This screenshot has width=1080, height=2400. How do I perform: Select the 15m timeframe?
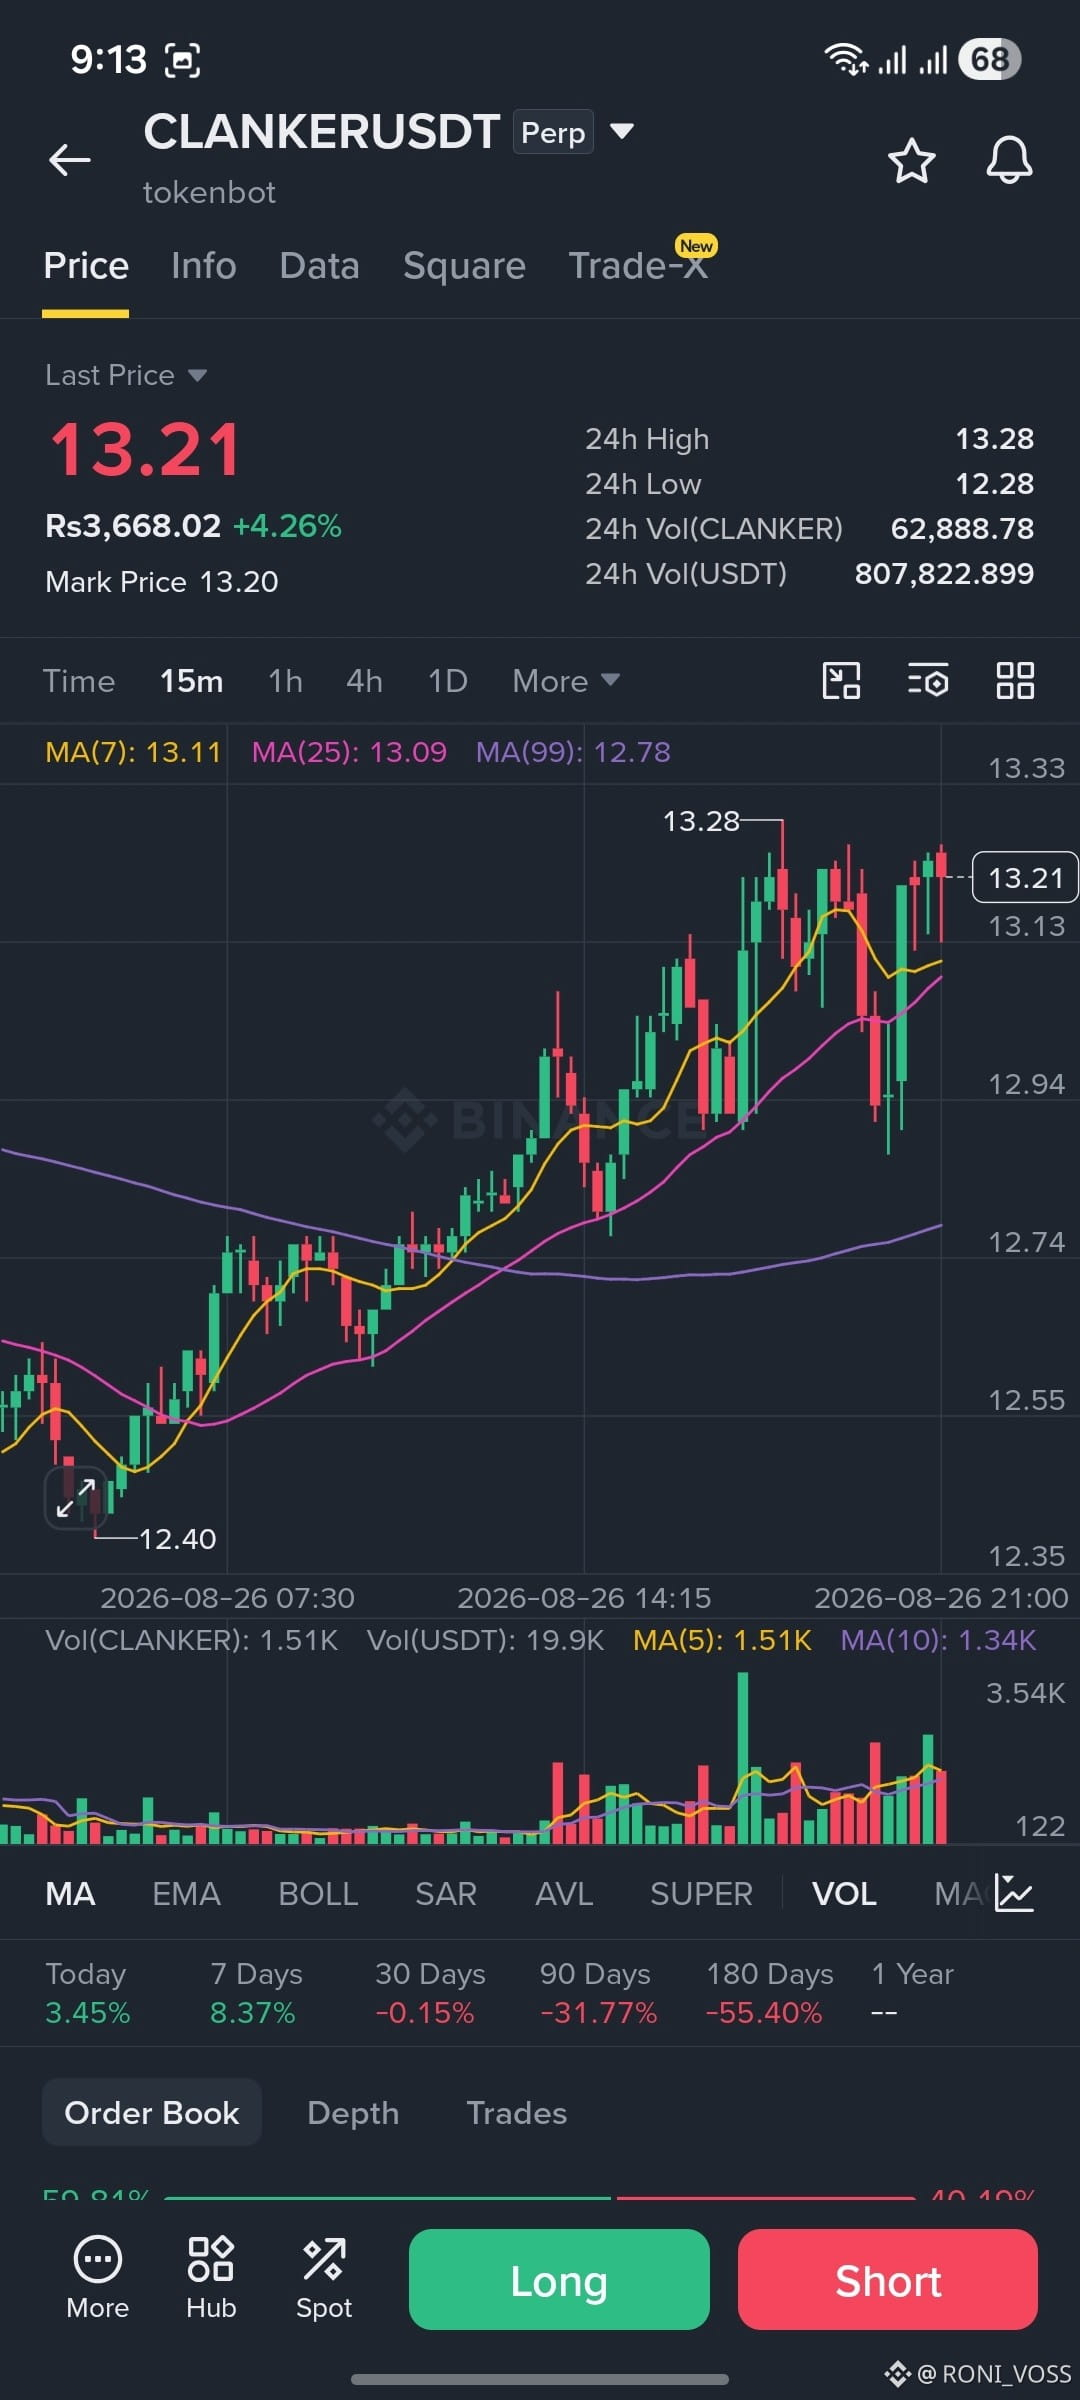point(192,681)
